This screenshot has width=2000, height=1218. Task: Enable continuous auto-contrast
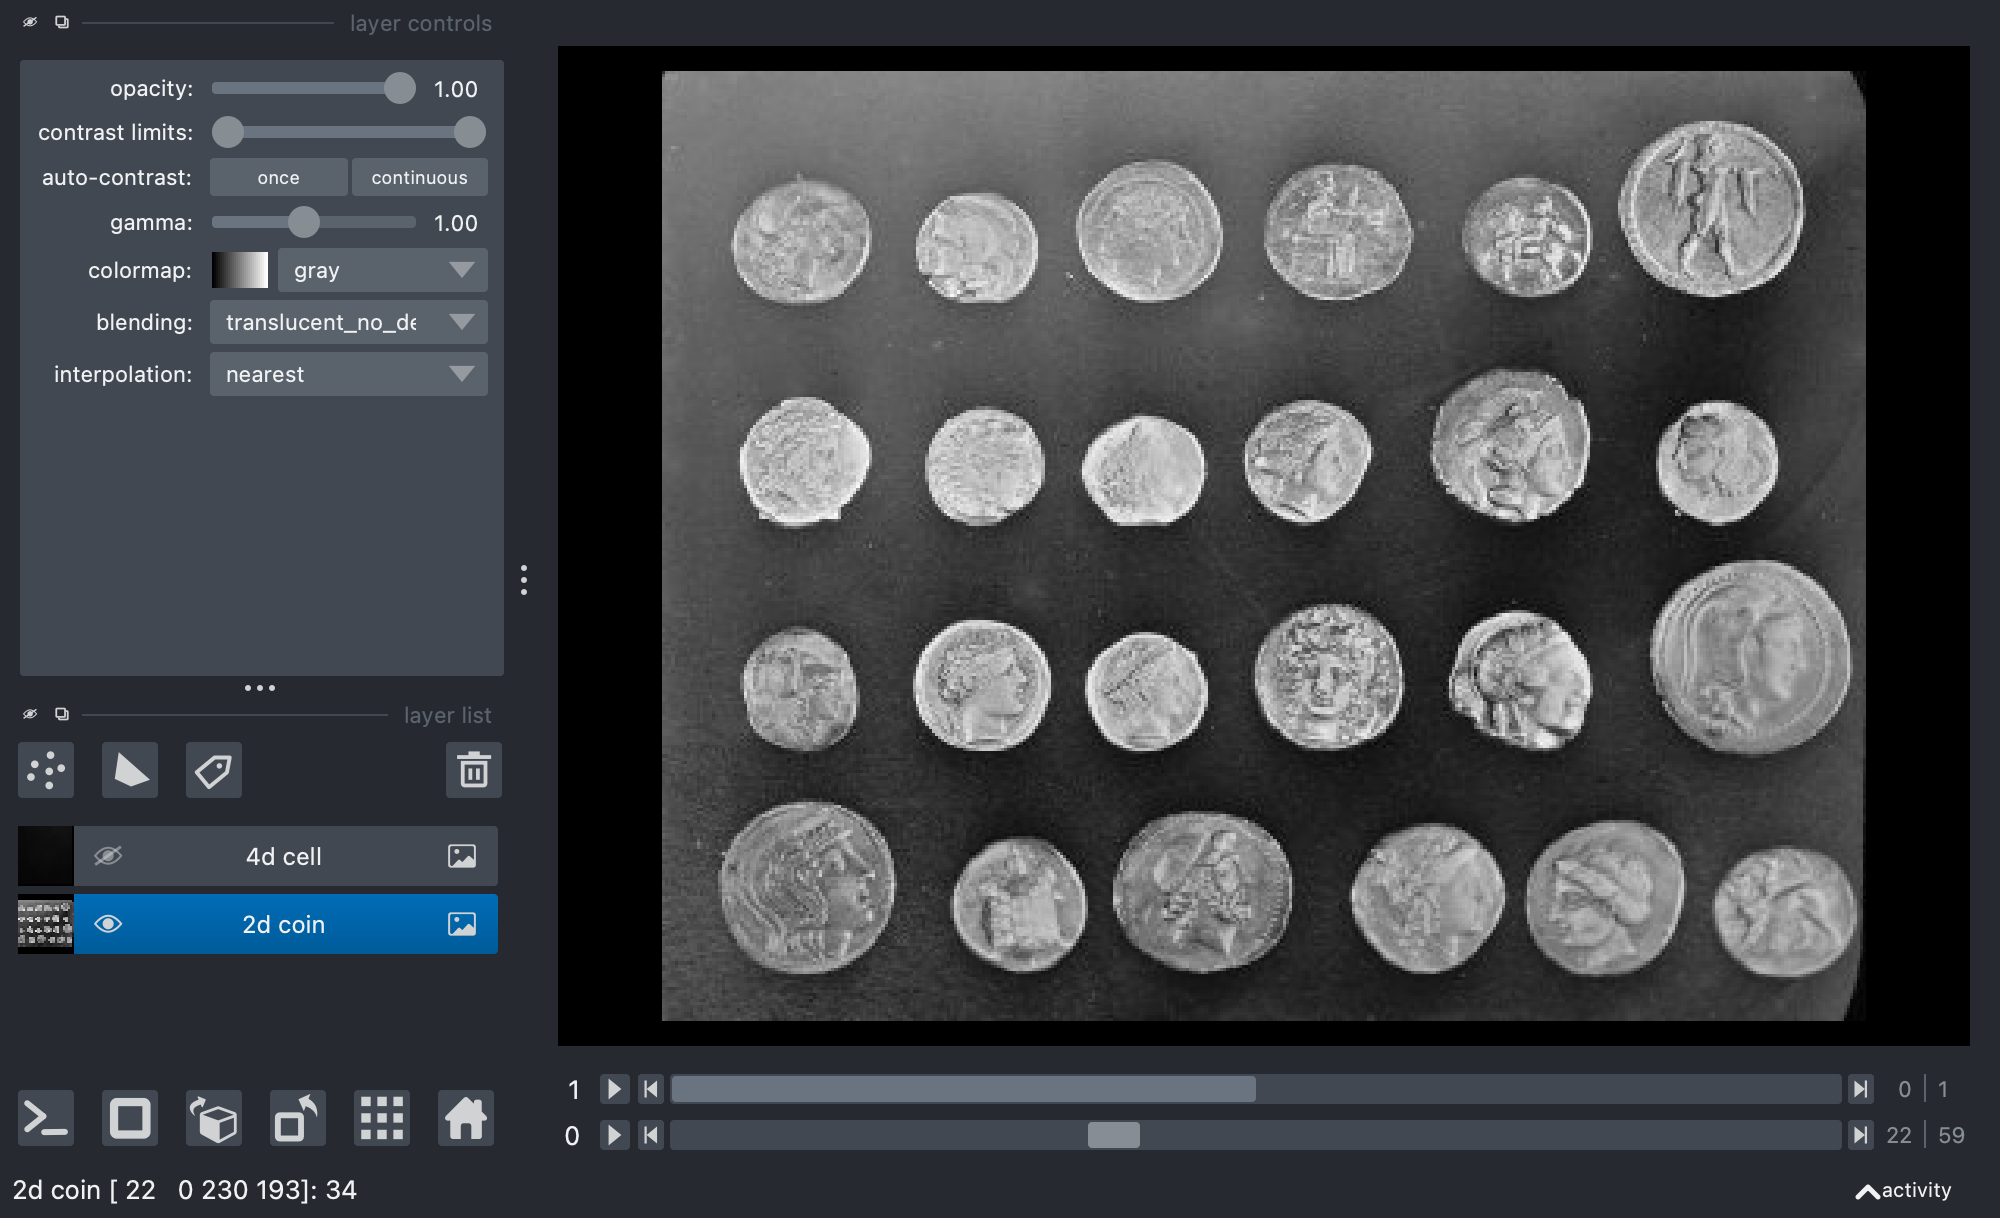pos(419,177)
